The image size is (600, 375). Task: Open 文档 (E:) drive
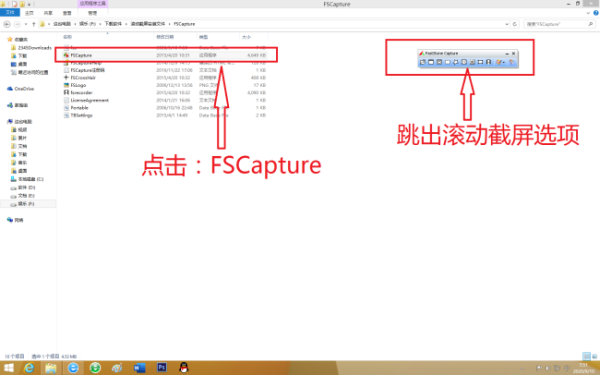(x=23, y=196)
